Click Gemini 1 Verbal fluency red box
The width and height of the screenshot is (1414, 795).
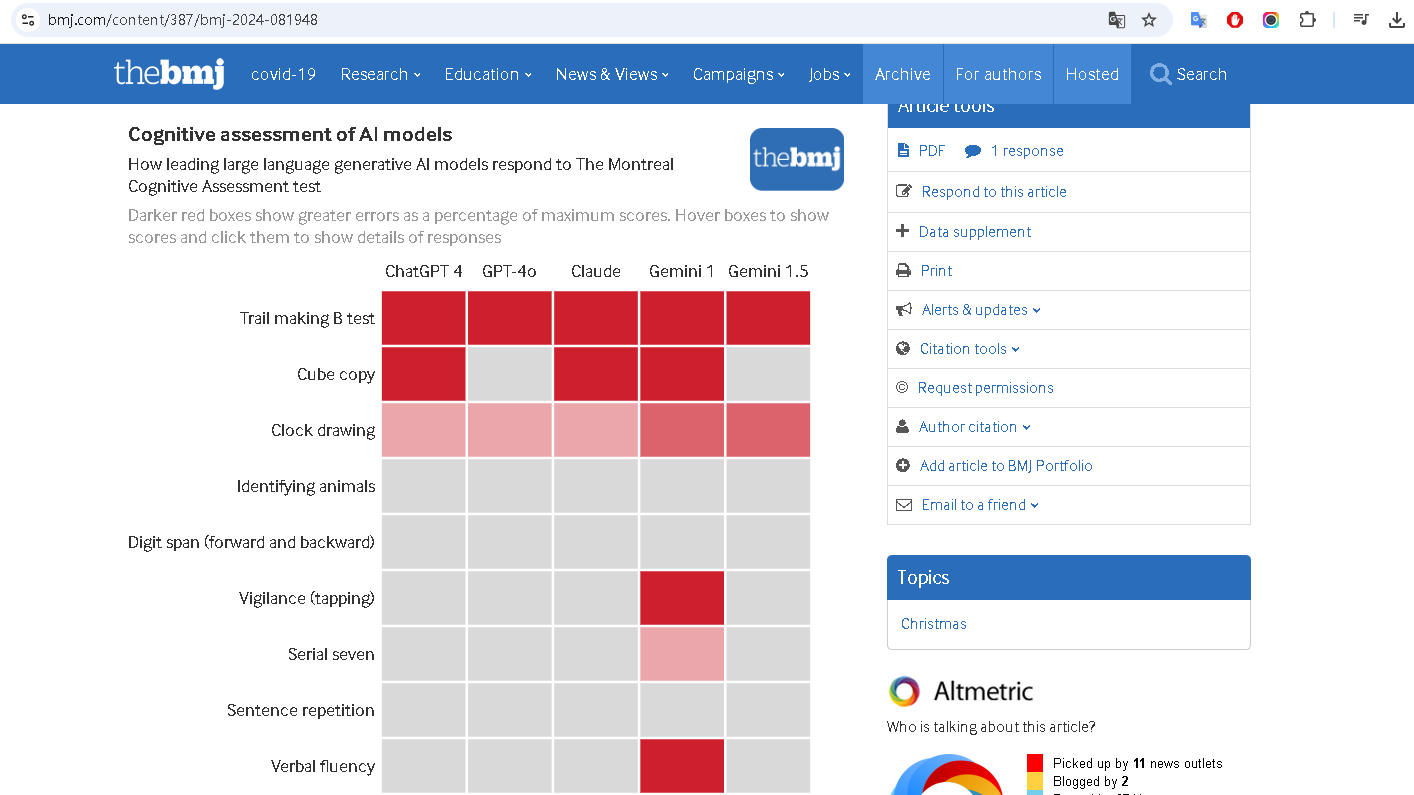coord(682,766)
